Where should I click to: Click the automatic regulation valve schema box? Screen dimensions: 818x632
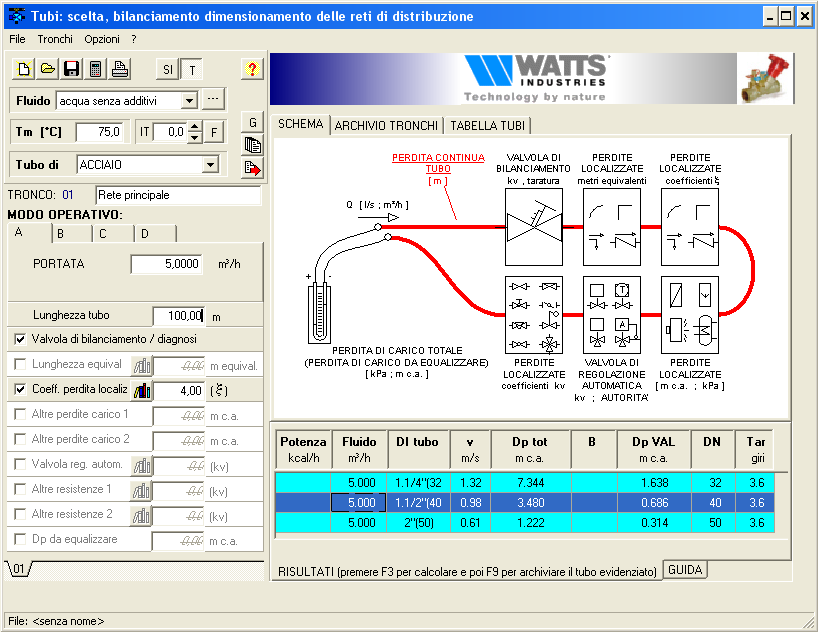coord(611,315)
